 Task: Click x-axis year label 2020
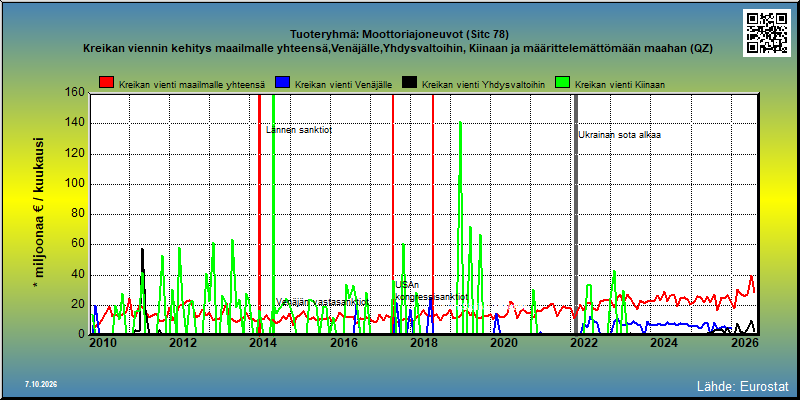pos(503,342)
